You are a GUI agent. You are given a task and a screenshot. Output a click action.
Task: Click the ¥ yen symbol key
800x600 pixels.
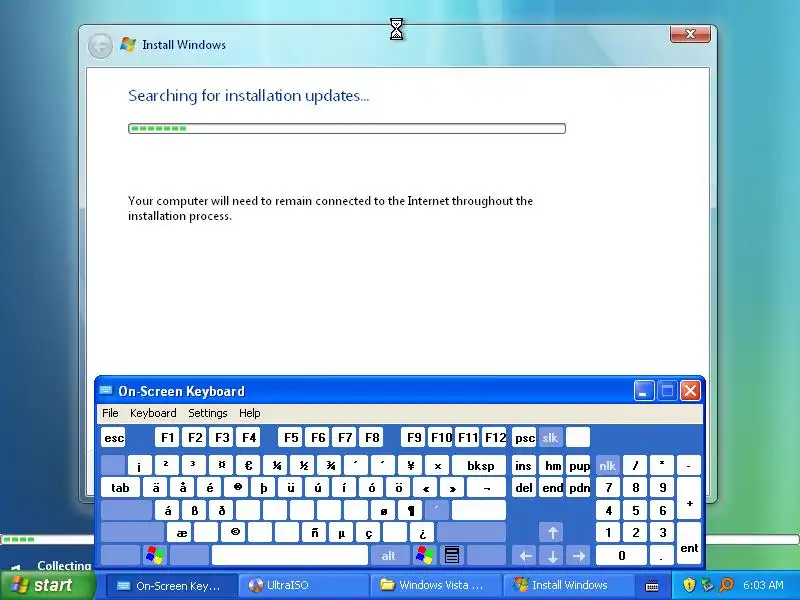pyautogui.click(x=411, y=465)
